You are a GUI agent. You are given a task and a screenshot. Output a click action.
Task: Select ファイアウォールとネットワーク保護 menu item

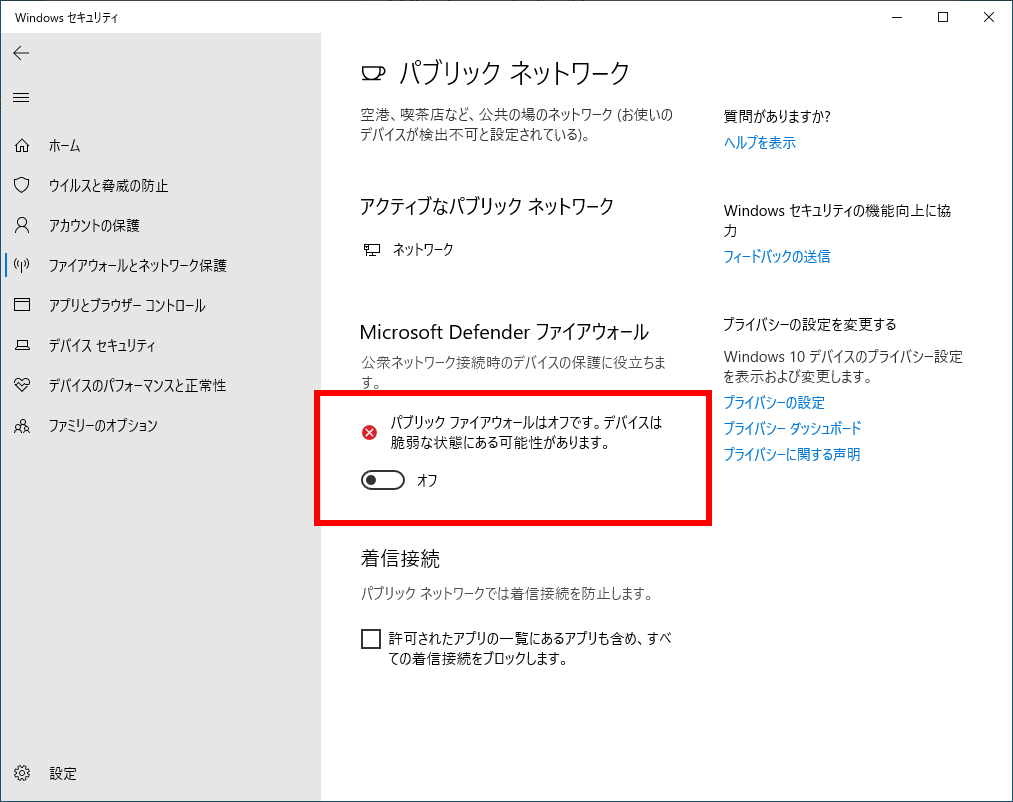(x=138, y=266)
